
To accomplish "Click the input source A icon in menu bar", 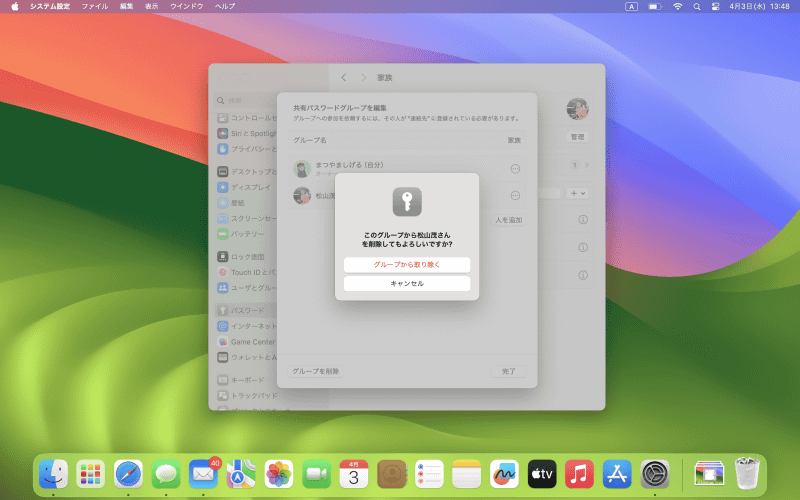I will (x=631, y=6).
